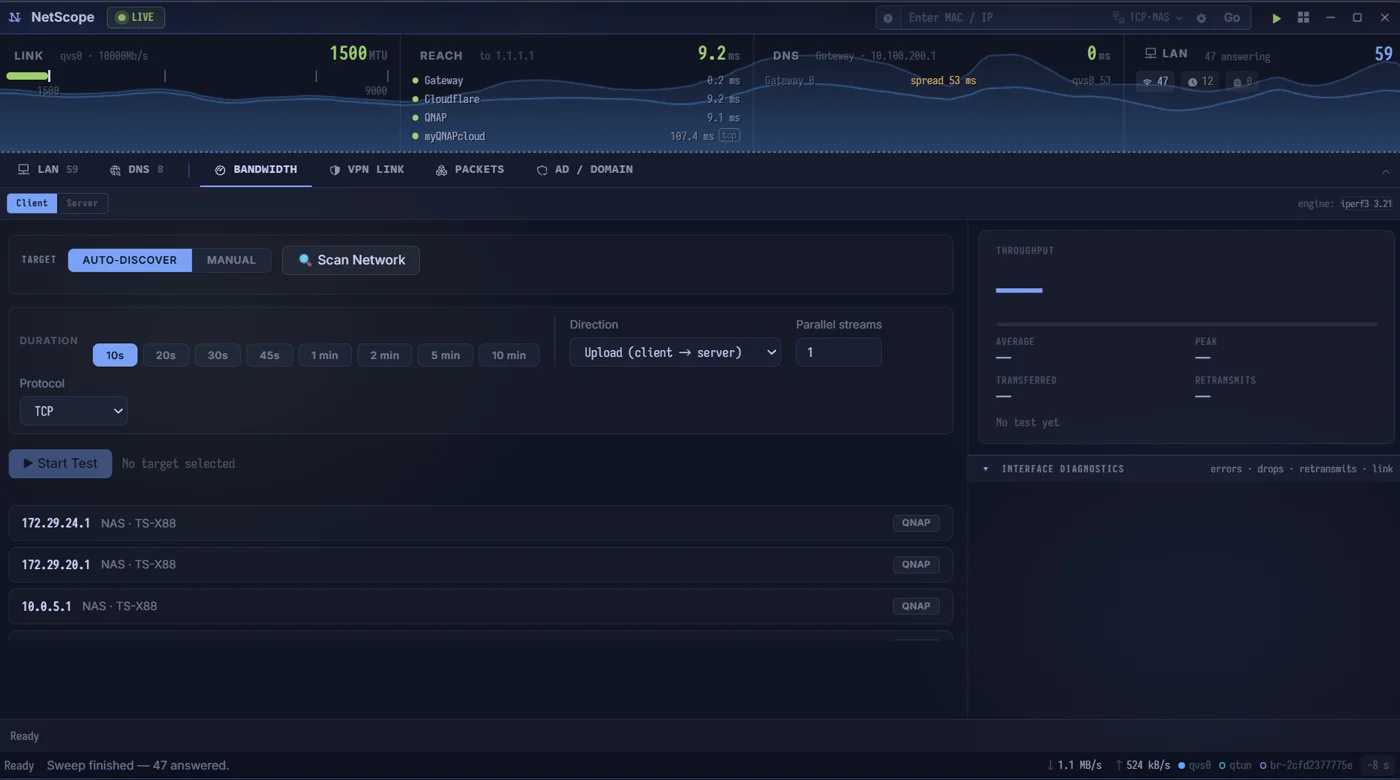Screen dimensions: 1400x780
Task: Open the AD / DOMAIN tab
Action: 585,170
